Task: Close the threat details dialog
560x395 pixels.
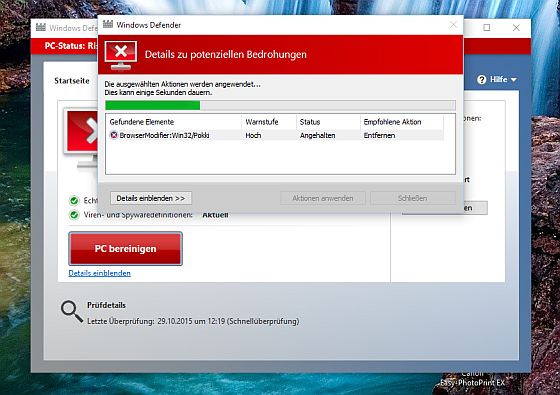Action: (453, 25)
